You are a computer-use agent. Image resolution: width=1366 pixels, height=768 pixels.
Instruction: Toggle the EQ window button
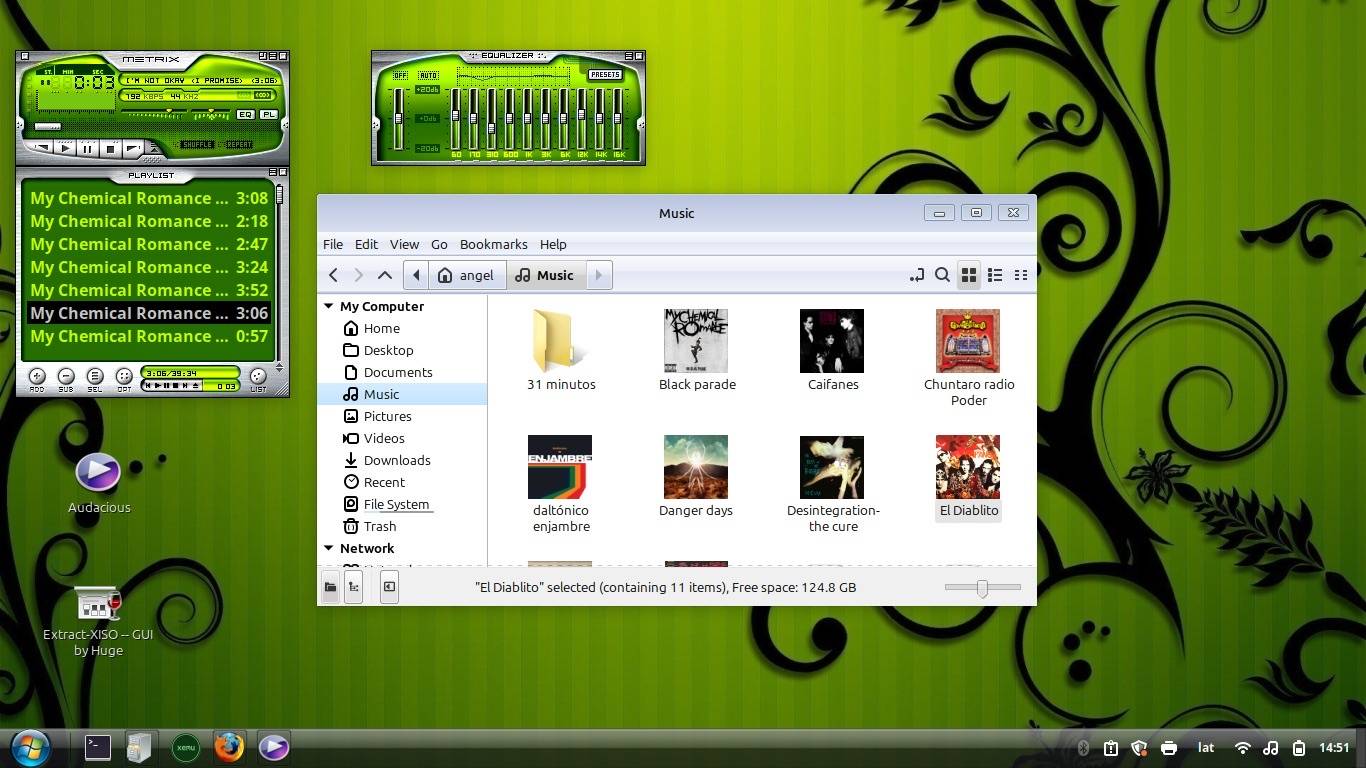(x=245, y=115)
